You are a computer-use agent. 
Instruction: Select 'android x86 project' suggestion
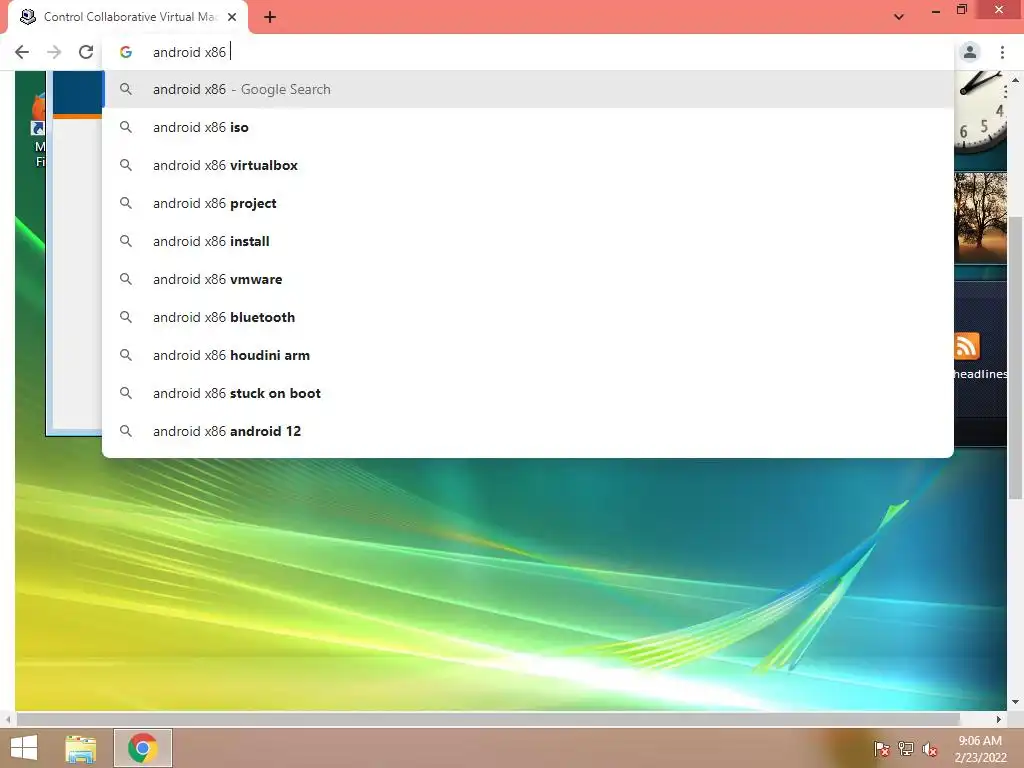pos(528,203)
